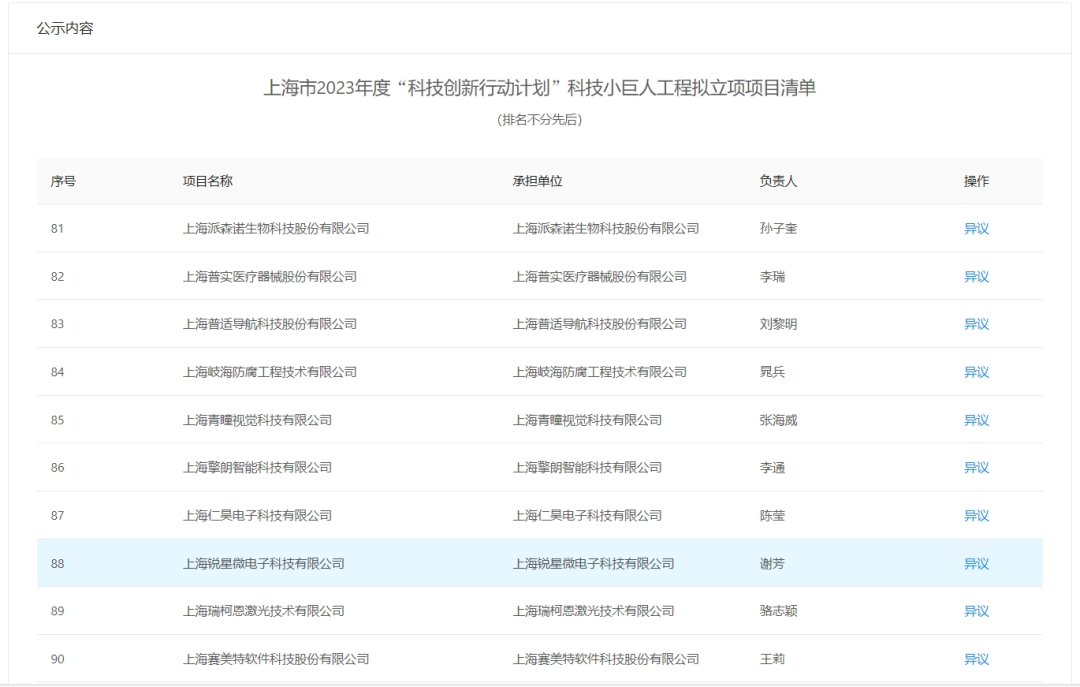
Task: Click the (排名不分先后) subtitle
Action: [539, 120]
